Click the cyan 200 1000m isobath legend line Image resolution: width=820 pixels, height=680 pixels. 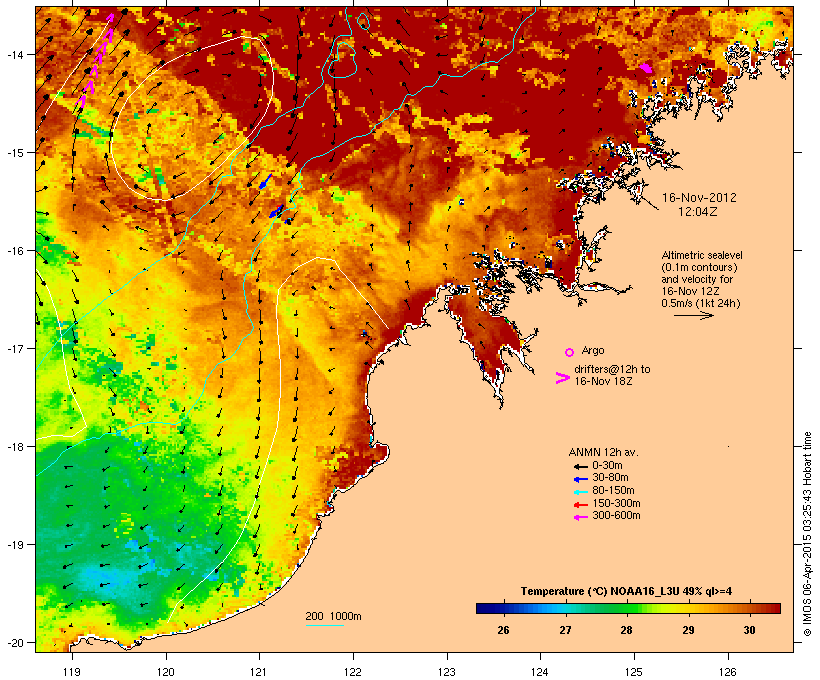click(x=324, y=625)
